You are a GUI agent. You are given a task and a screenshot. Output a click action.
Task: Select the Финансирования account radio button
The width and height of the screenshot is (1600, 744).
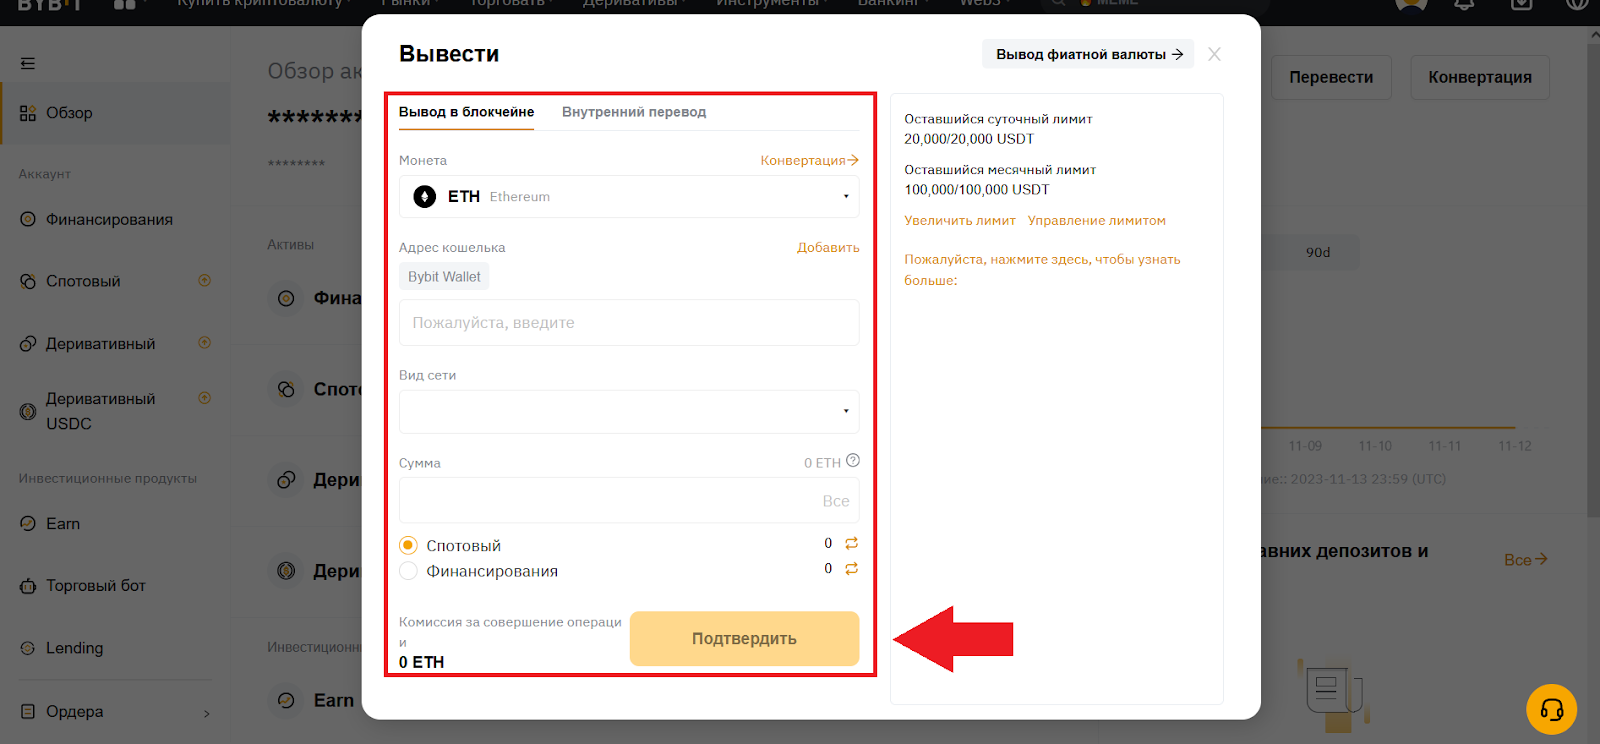click(408, 570)
